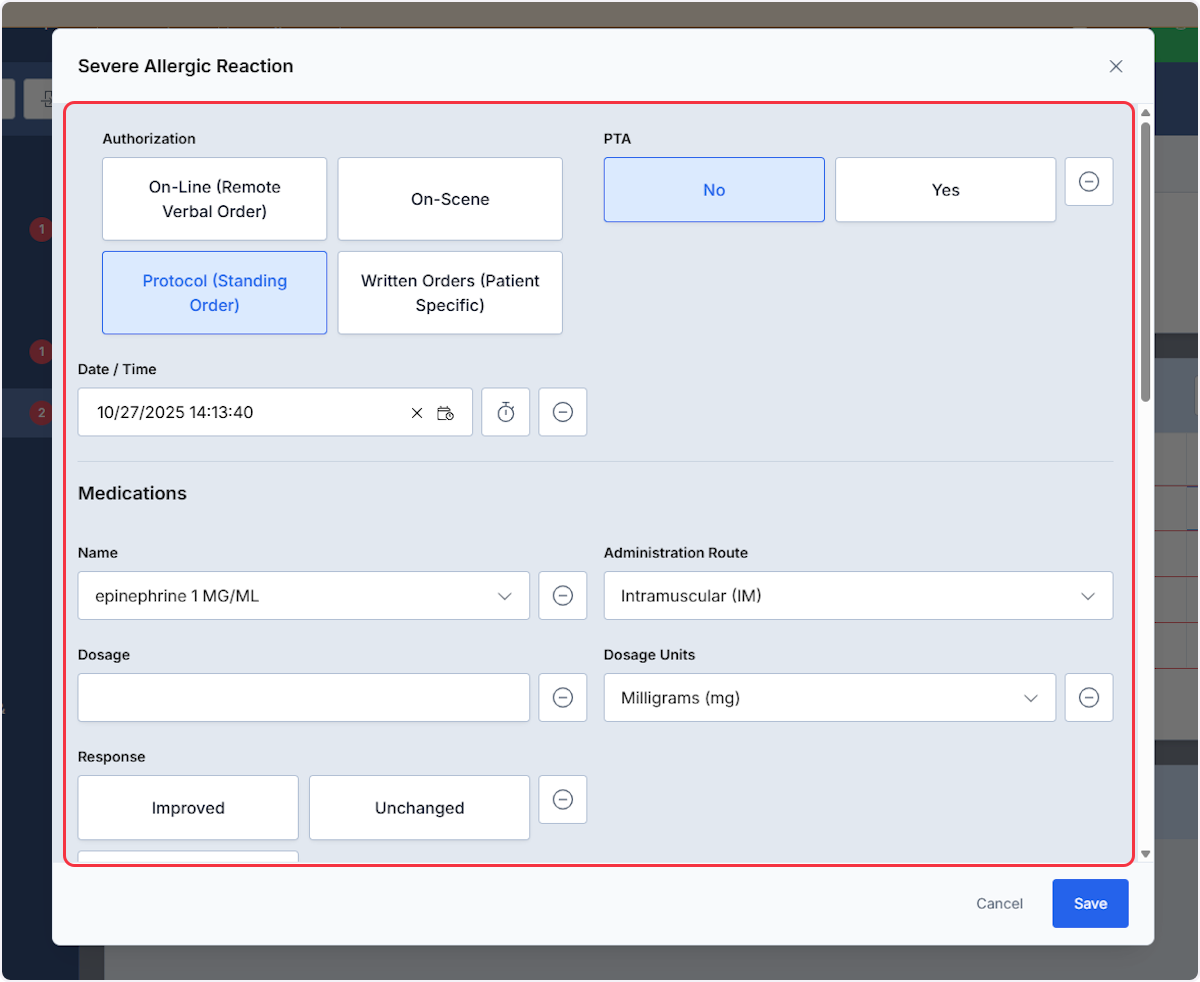Screen dimensions: 1200x982
Task: Click minus icon beside Dosage field
Action: (563, 698)
